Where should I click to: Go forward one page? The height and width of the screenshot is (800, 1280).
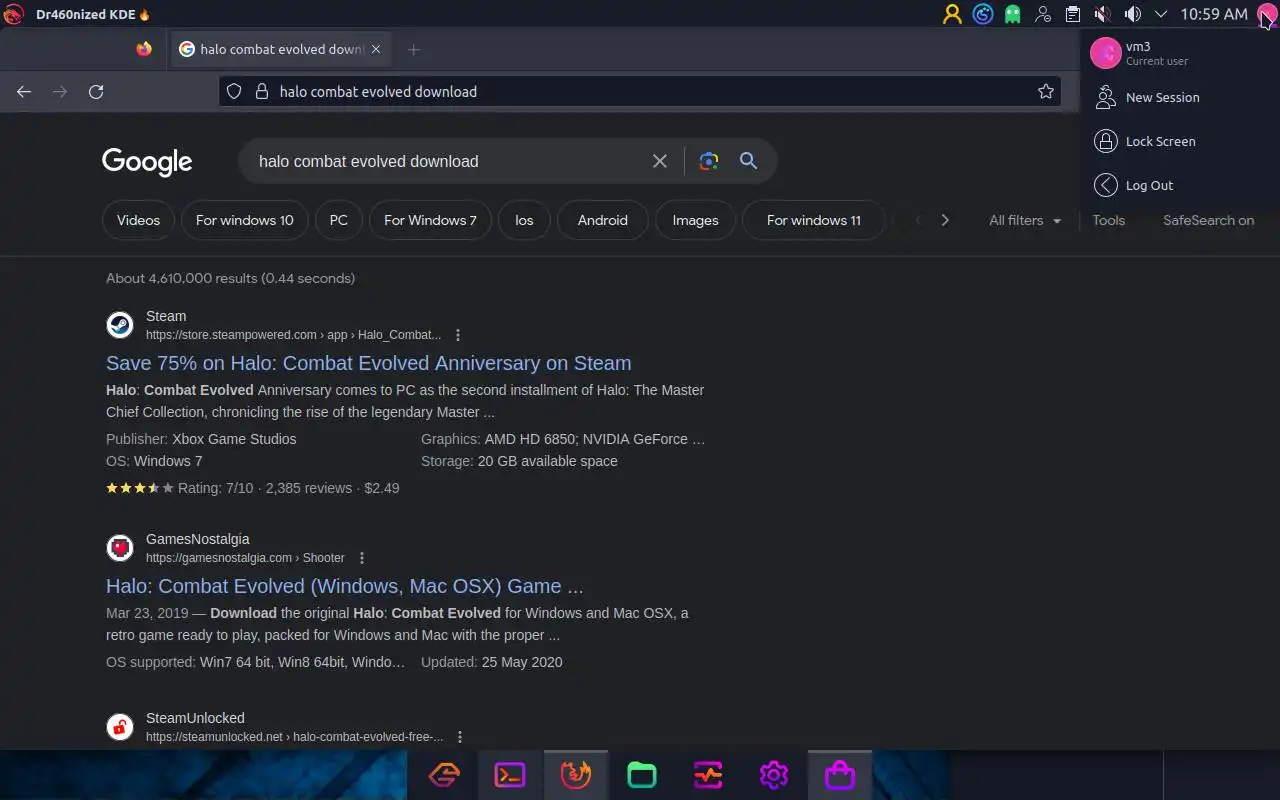60,92
